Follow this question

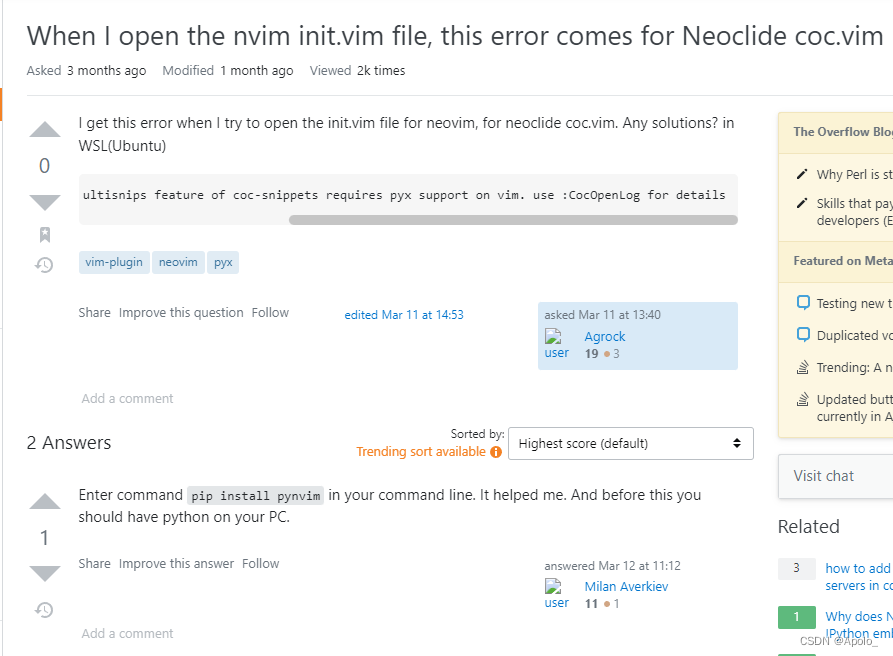[270, 312]
